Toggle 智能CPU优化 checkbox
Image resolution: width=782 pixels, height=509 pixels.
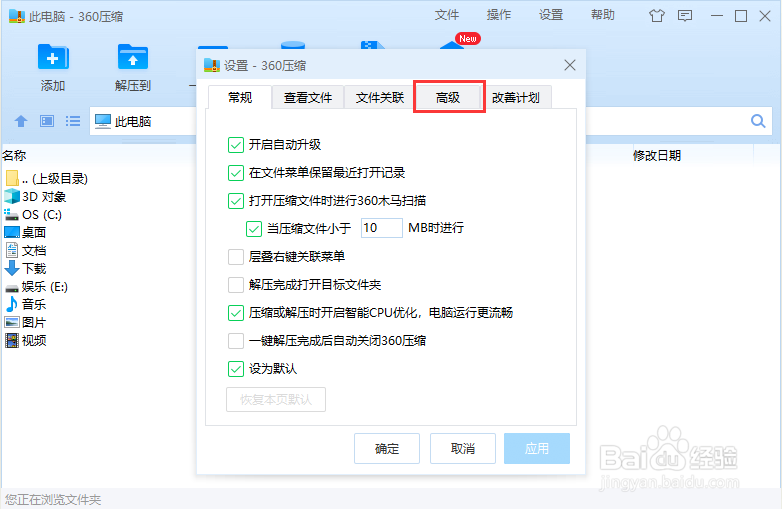coord(235,313)
